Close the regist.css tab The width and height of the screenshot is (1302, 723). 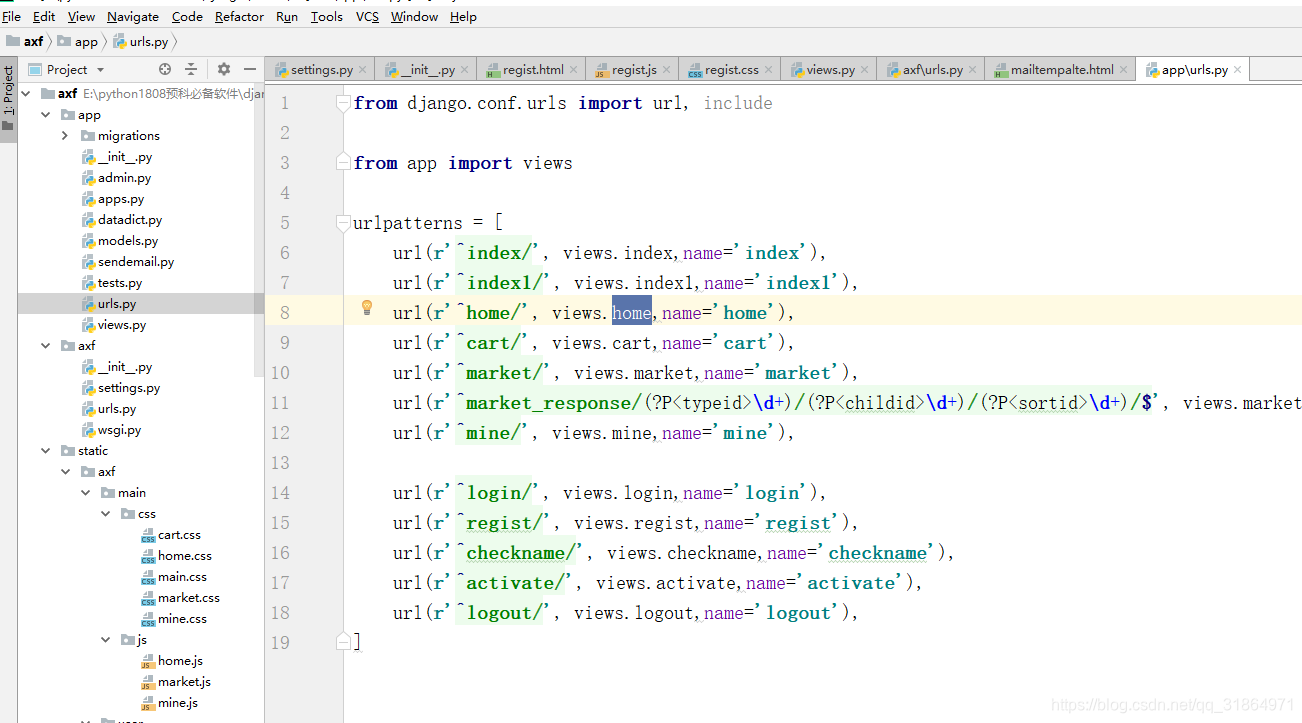[769, 70]
